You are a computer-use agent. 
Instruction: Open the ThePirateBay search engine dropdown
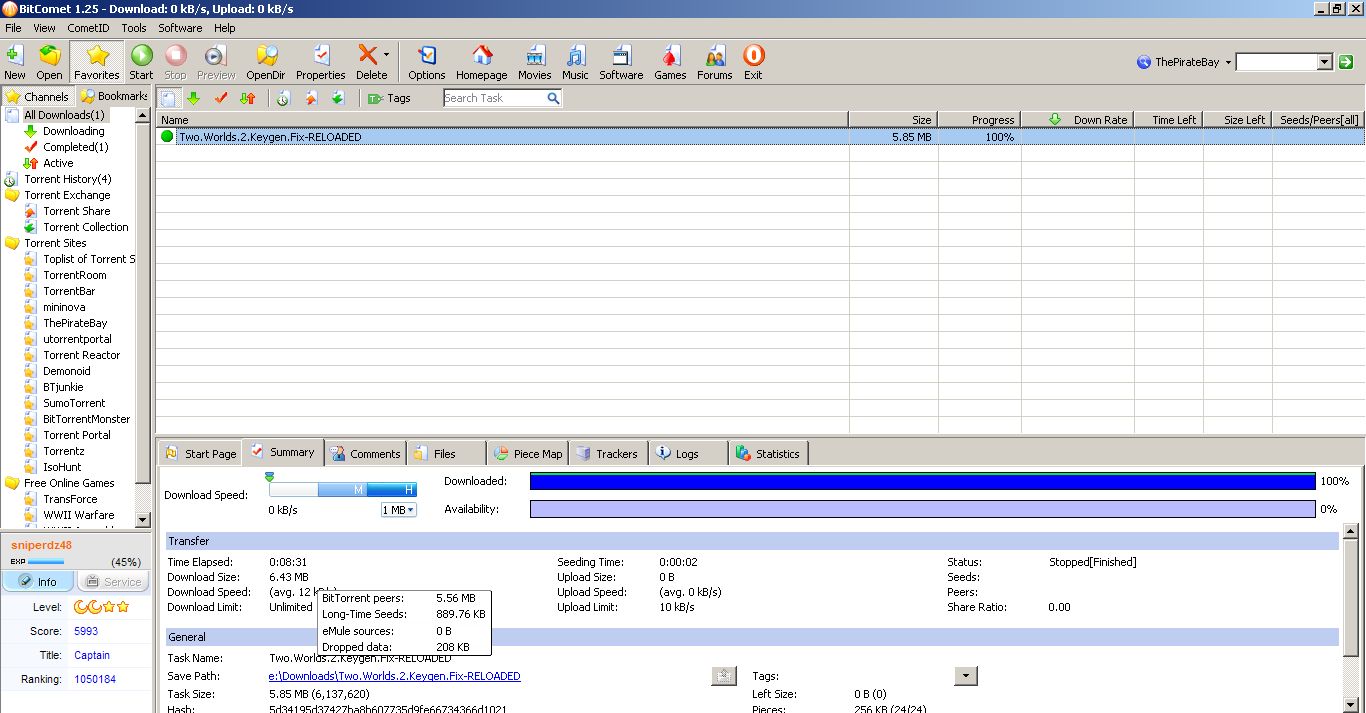point(1228,62)
